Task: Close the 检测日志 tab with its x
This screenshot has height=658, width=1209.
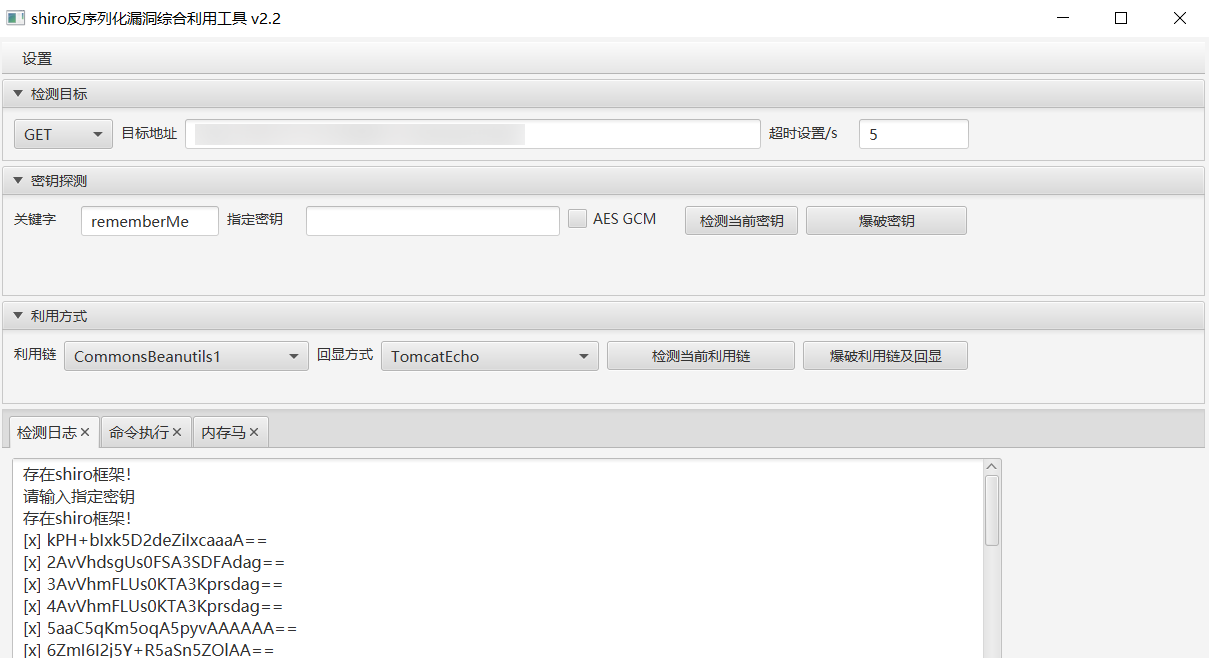Action: [85, 432]
